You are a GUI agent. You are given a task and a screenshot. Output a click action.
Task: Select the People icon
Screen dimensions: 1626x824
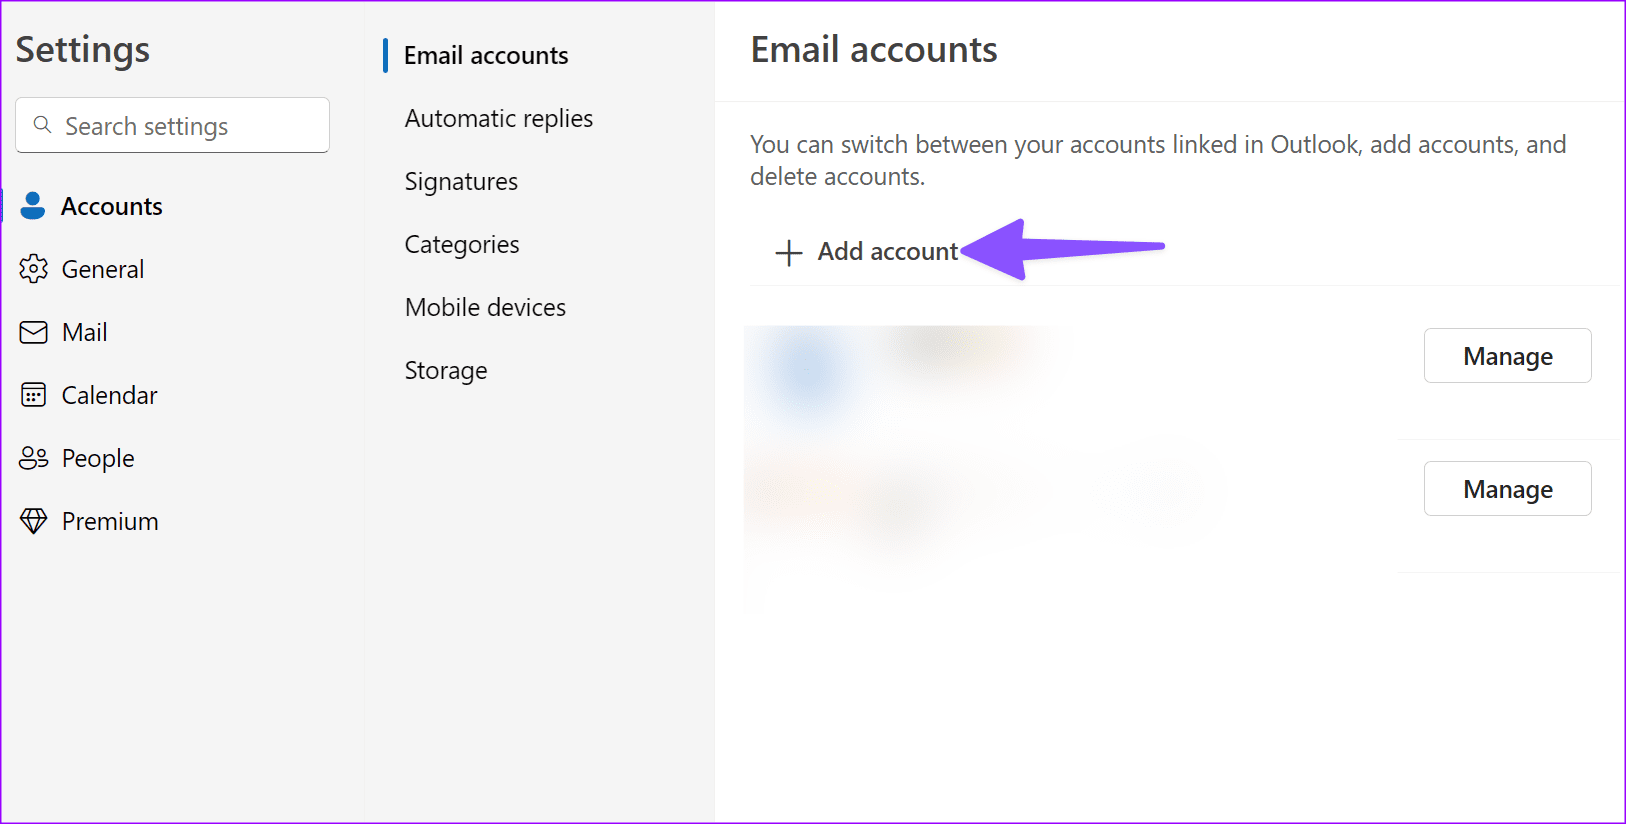(33, 457)
